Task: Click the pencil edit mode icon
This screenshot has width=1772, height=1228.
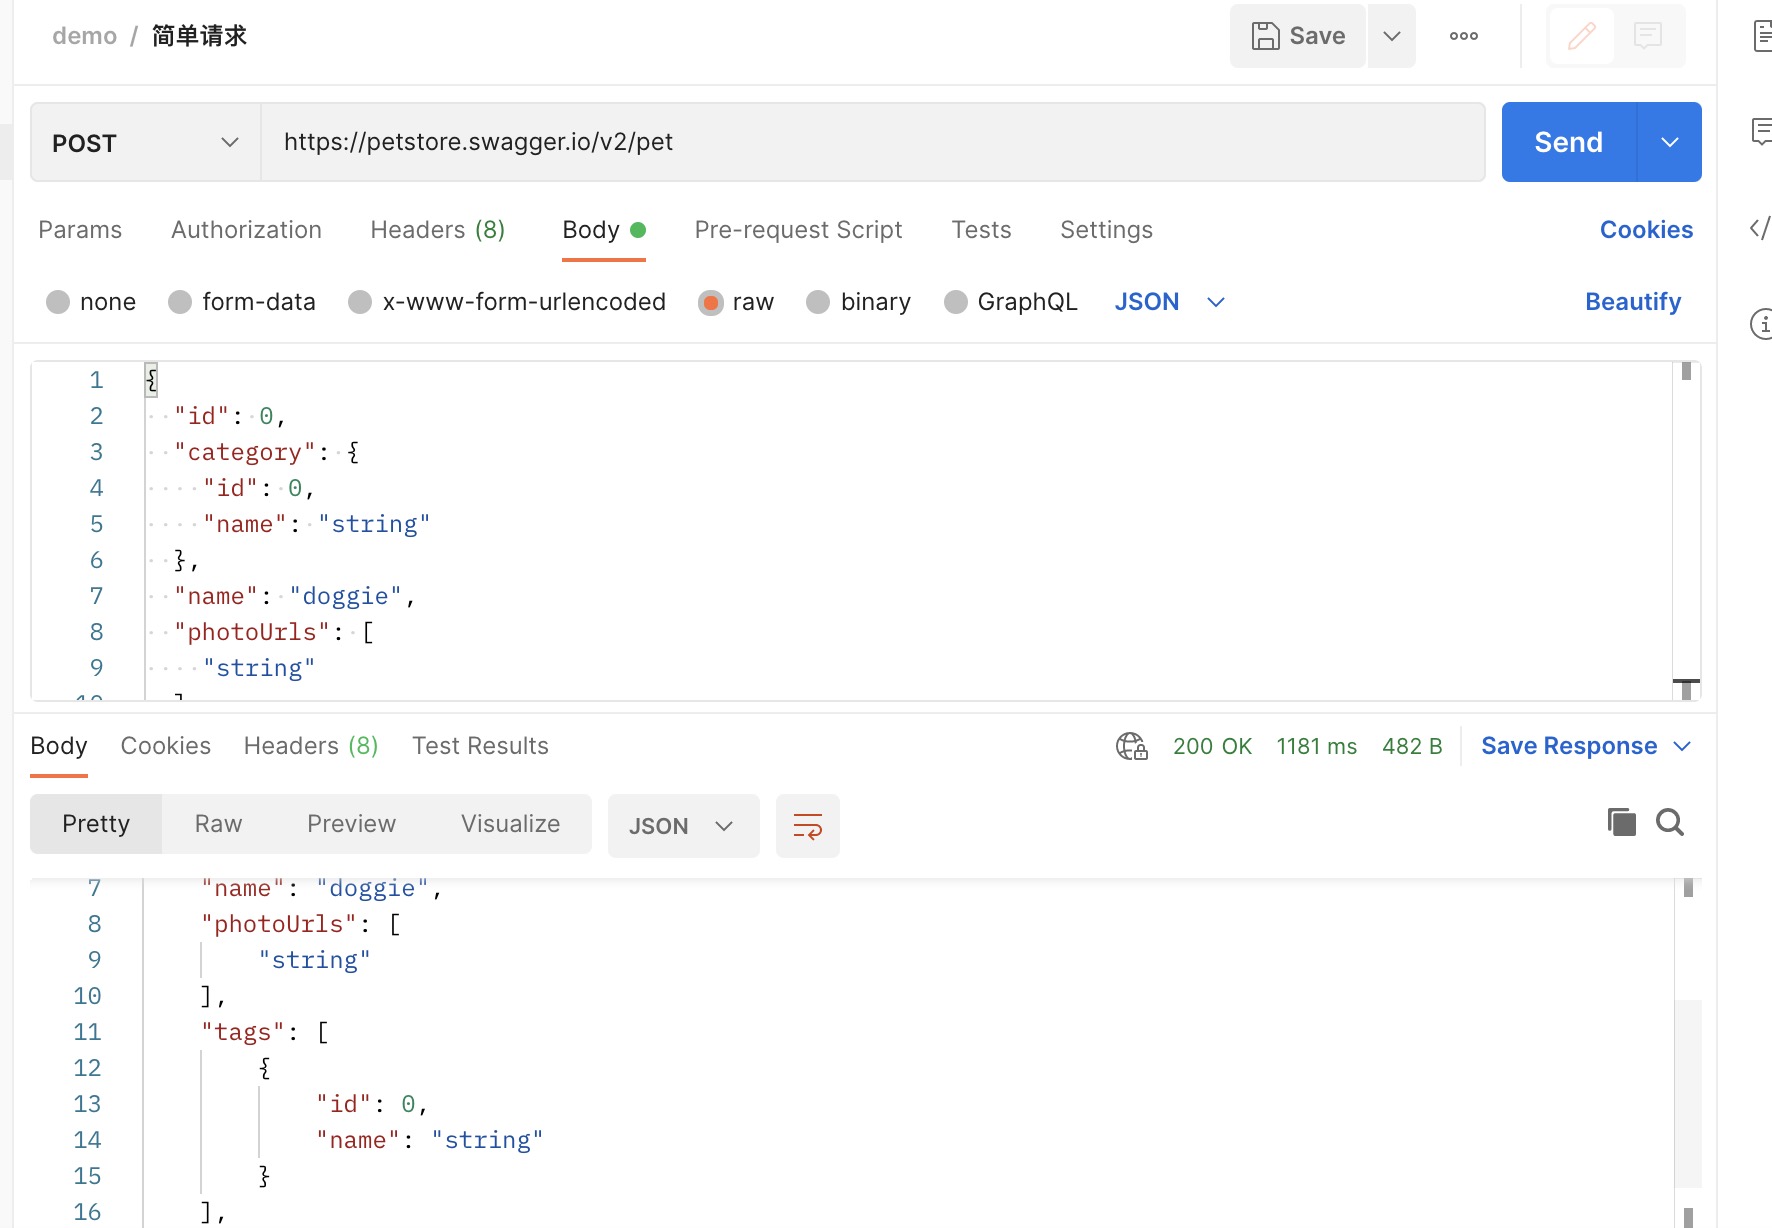Action: (1581, 36)
